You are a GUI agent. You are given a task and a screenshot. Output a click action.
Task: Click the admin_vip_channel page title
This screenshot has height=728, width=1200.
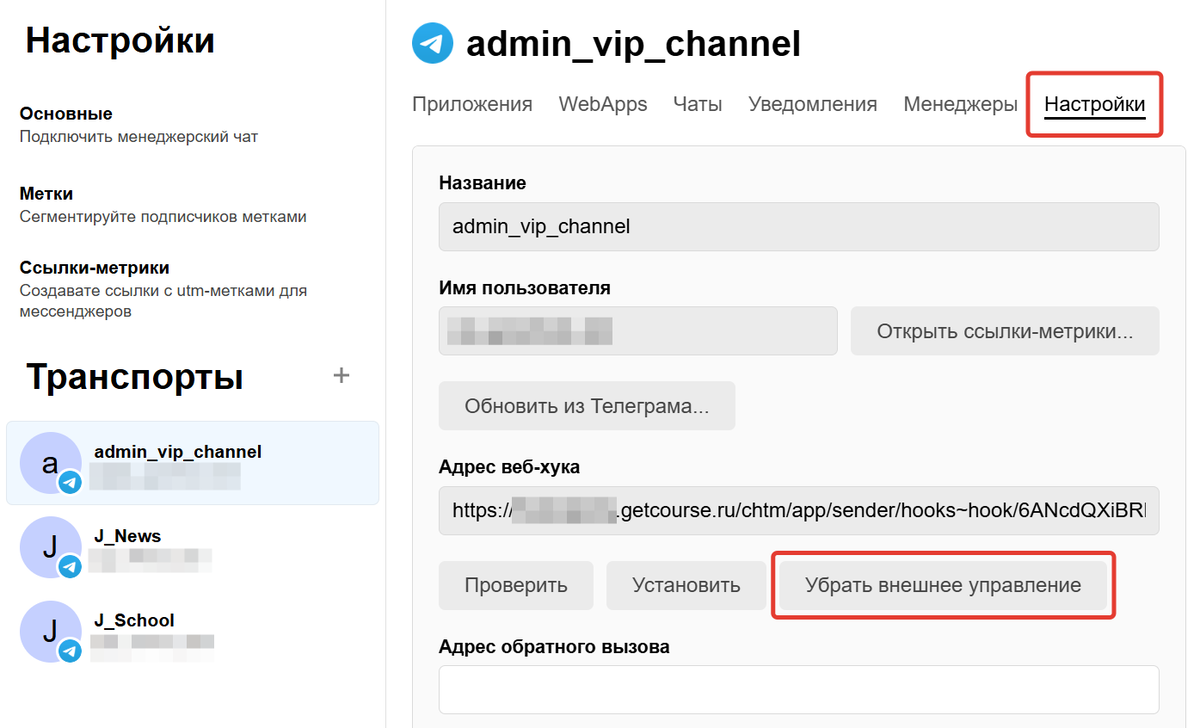[634, 44]
